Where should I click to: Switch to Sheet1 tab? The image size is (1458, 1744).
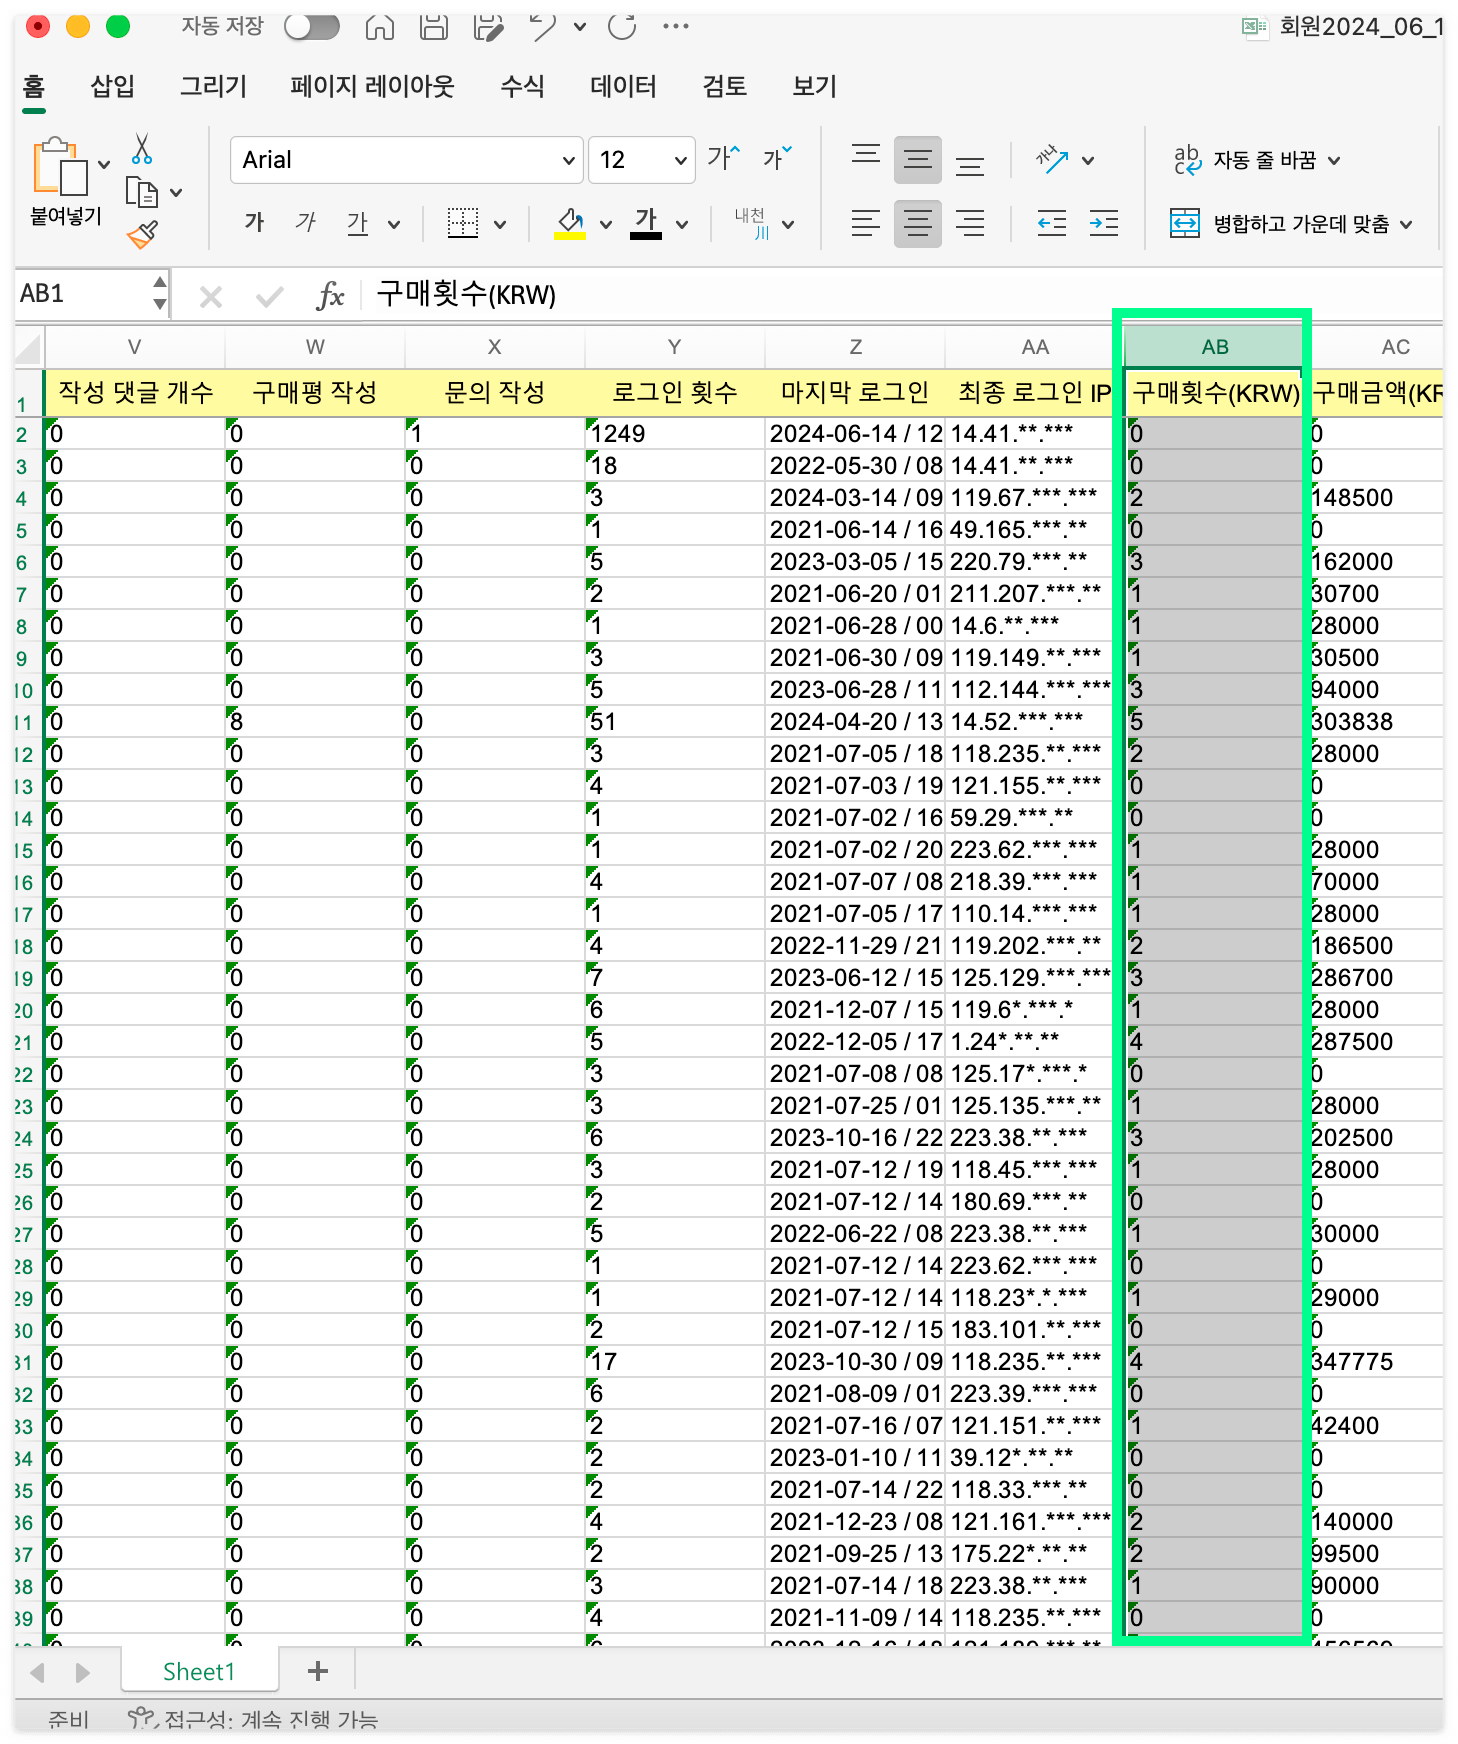click(x=199, y=1671)
